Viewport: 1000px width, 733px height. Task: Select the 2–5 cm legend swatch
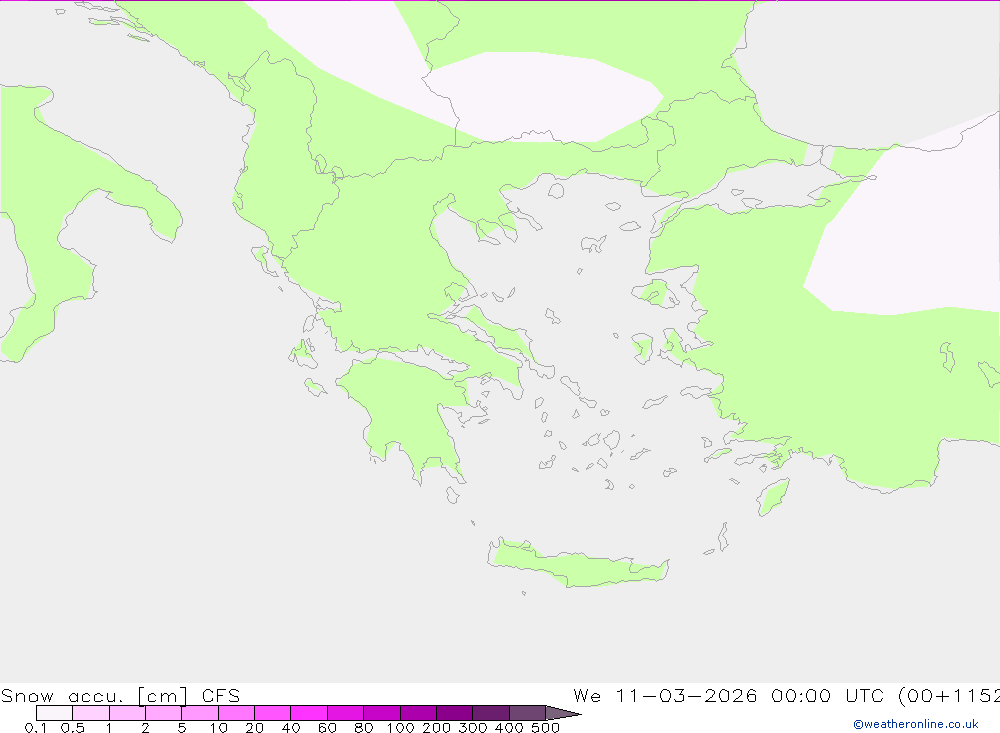164,713
